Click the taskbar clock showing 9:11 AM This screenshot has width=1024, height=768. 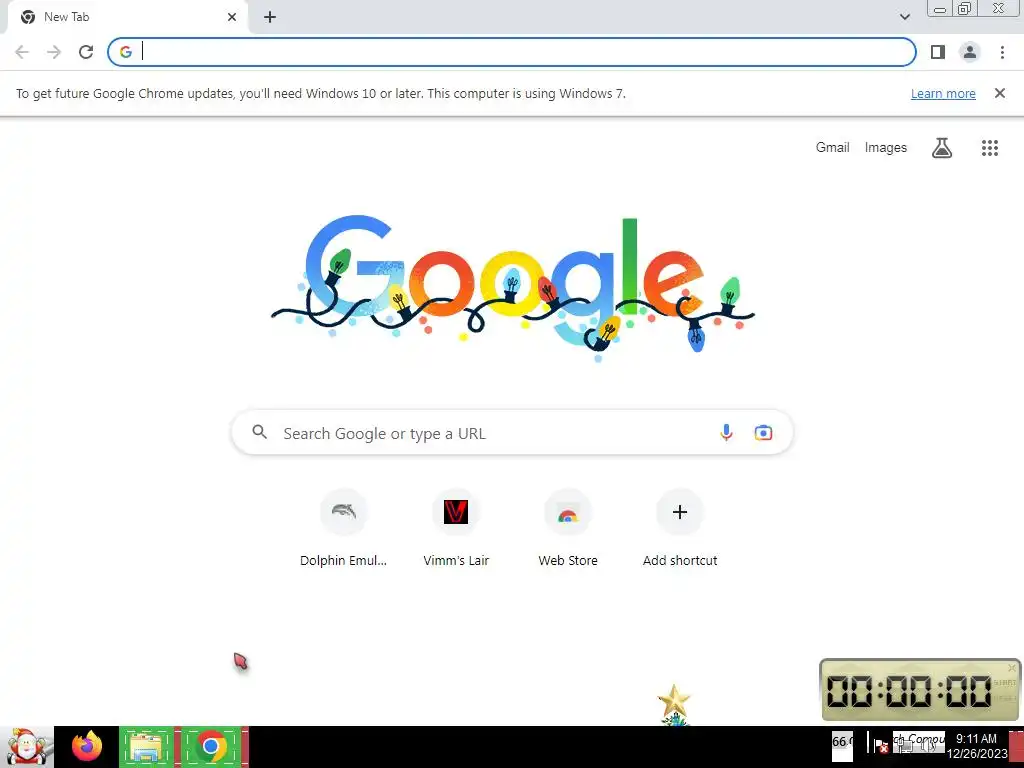click(977, 746)
